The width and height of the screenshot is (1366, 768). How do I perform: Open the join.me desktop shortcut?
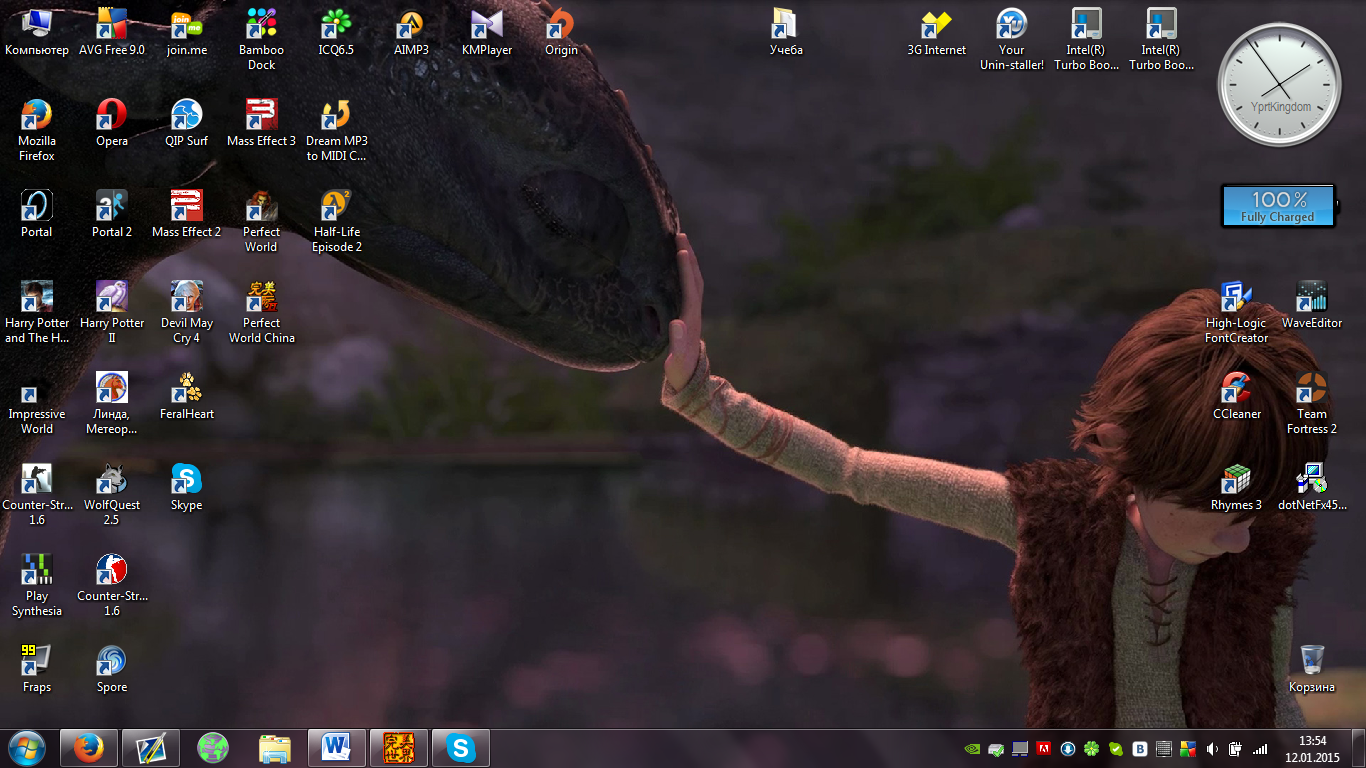(187, 32)
